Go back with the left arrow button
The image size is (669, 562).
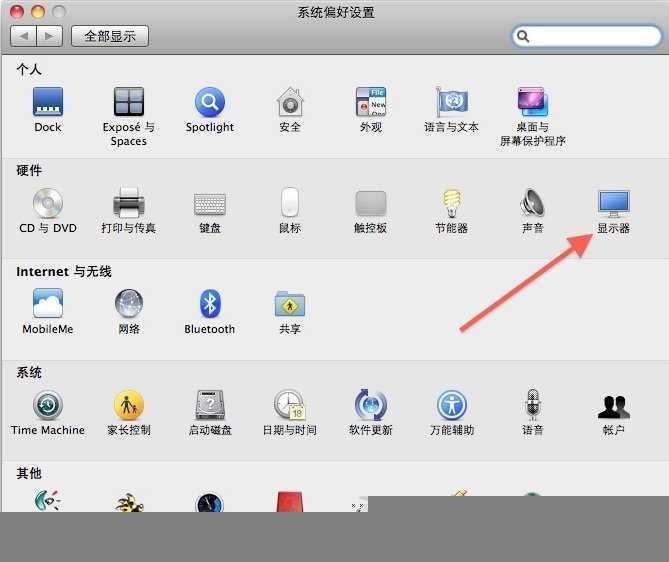pos(23,36)
